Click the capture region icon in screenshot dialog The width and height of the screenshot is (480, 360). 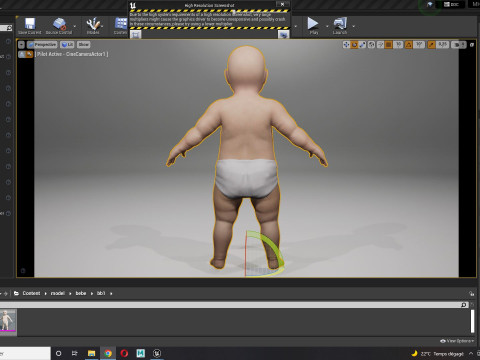(135, 34)
